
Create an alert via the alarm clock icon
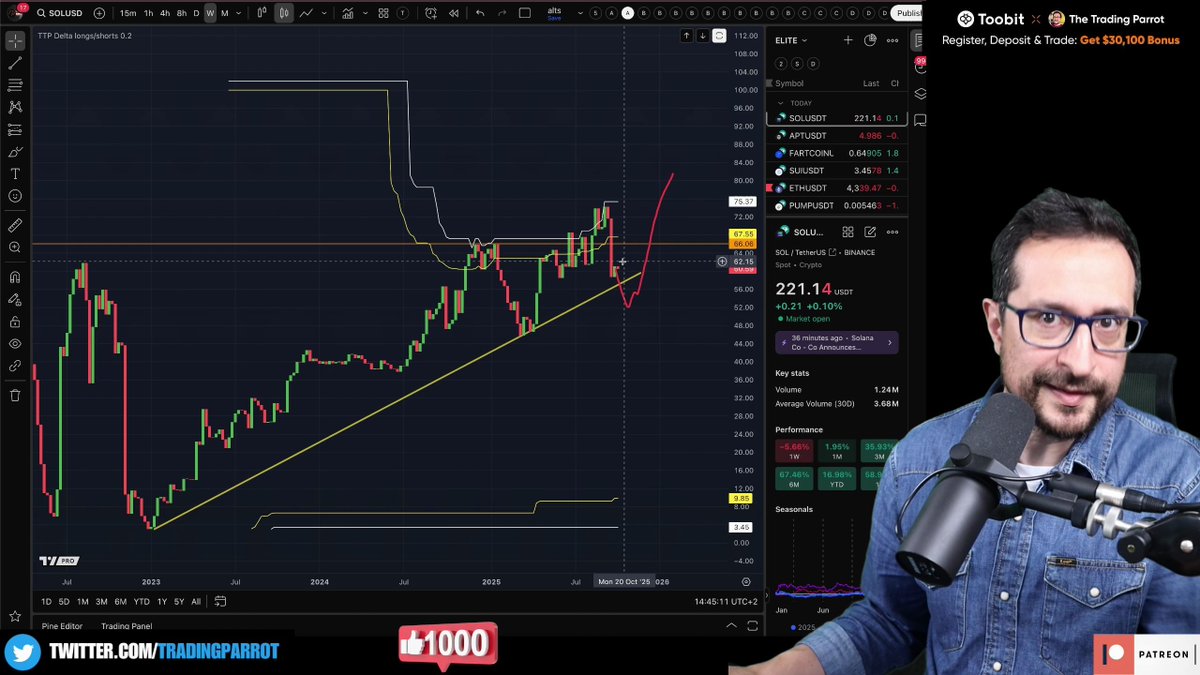point(430,13)
